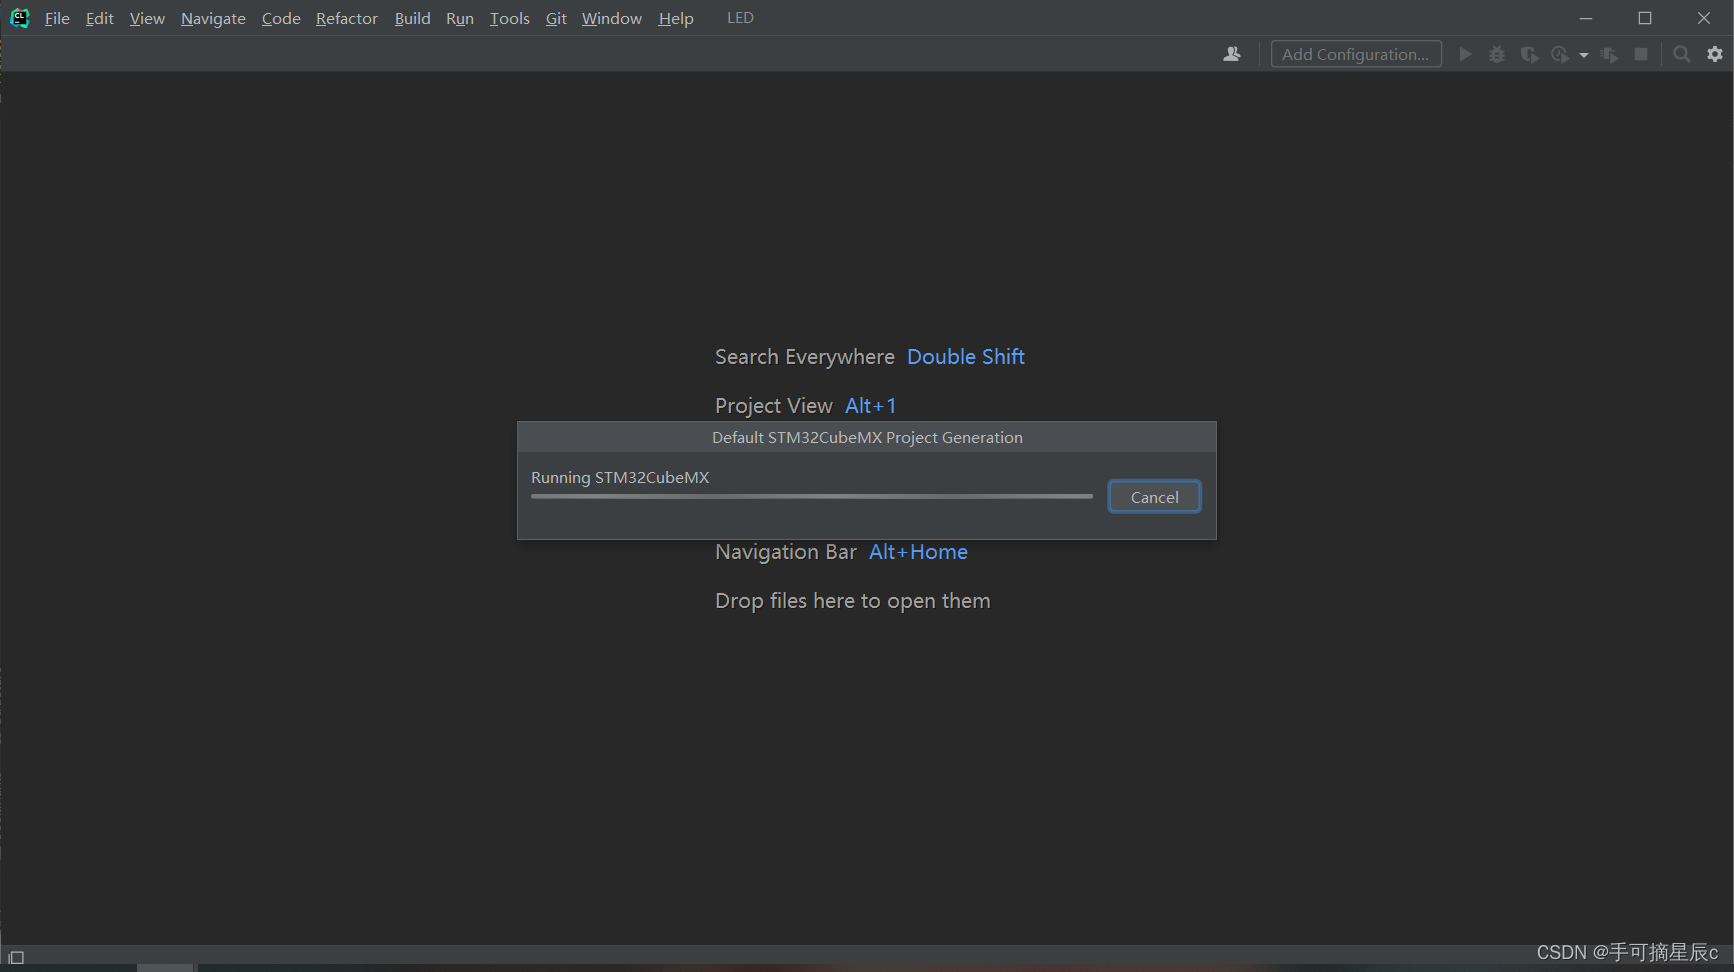
Task: Close the CLion window
Action: click(1704, 18)
